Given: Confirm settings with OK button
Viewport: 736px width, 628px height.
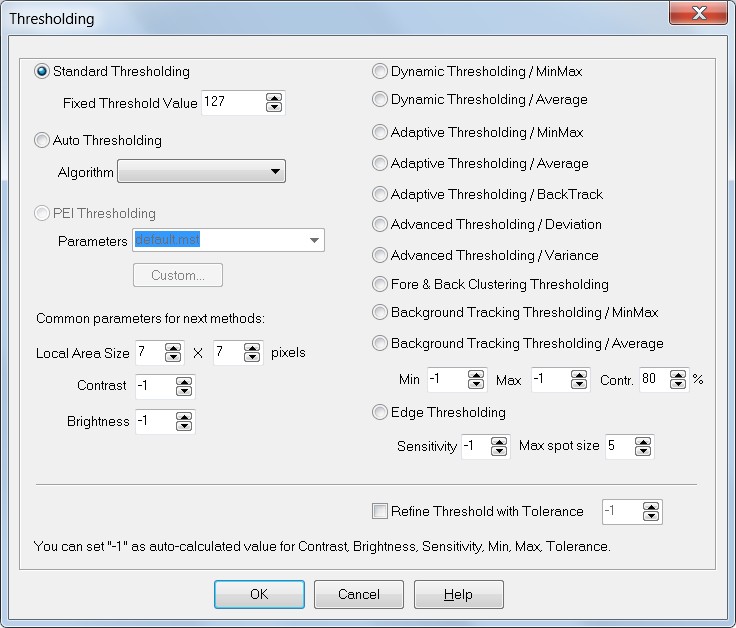Looking at the screenshot, I should [259, 594].
